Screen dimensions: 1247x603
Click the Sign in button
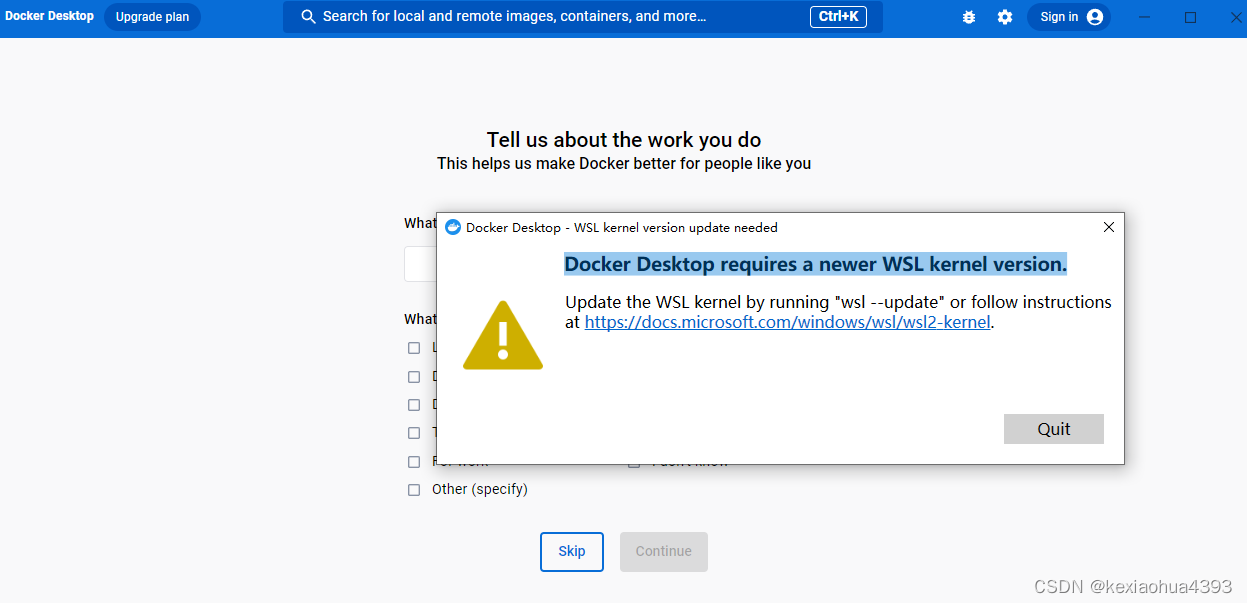[x=1060, y=16]
